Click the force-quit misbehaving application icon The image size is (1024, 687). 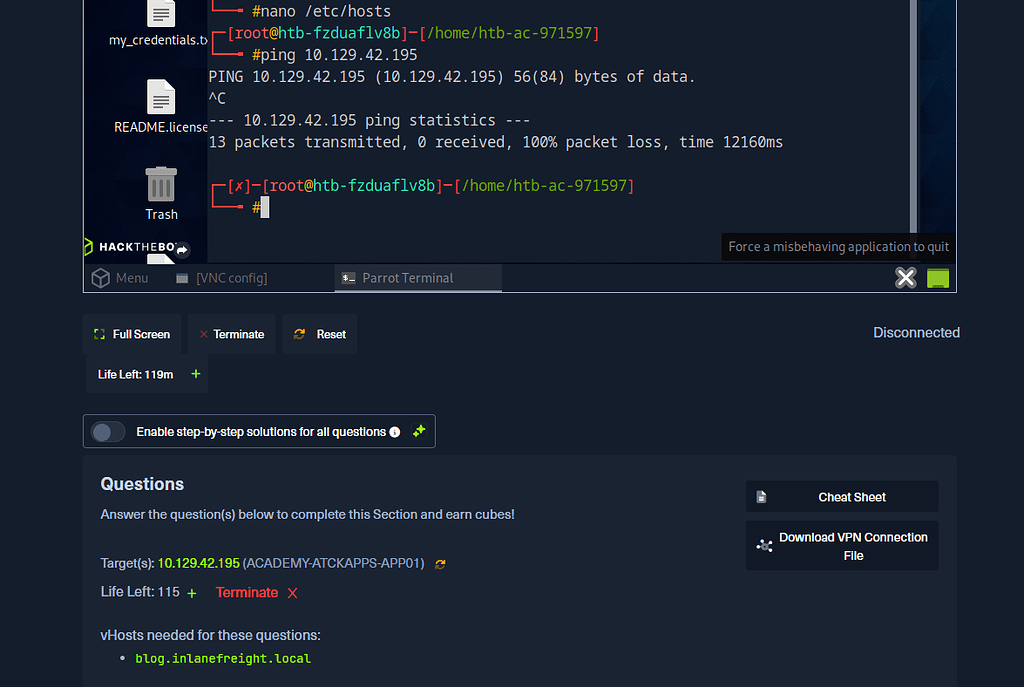pos(905,278)
